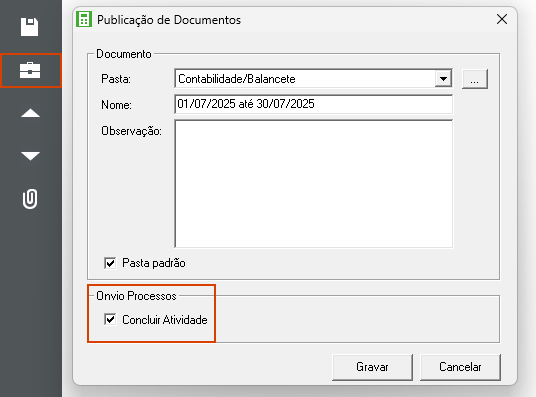The height and width of the screenshot is (397, 536).
Task: Uncheck the Pasta padrão checkbox
Action: pos(110,263)
